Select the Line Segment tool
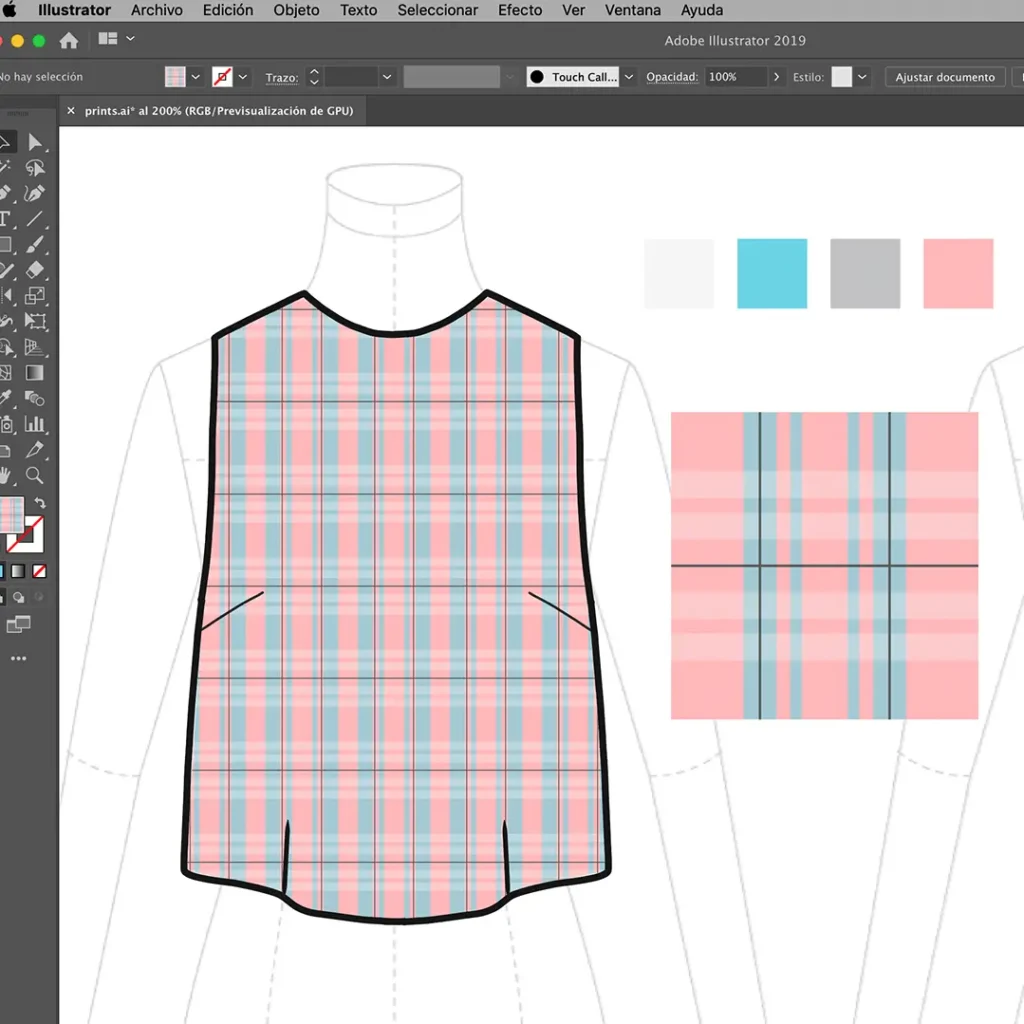This screenshot has height=1024, width=1024. (35, 219)
